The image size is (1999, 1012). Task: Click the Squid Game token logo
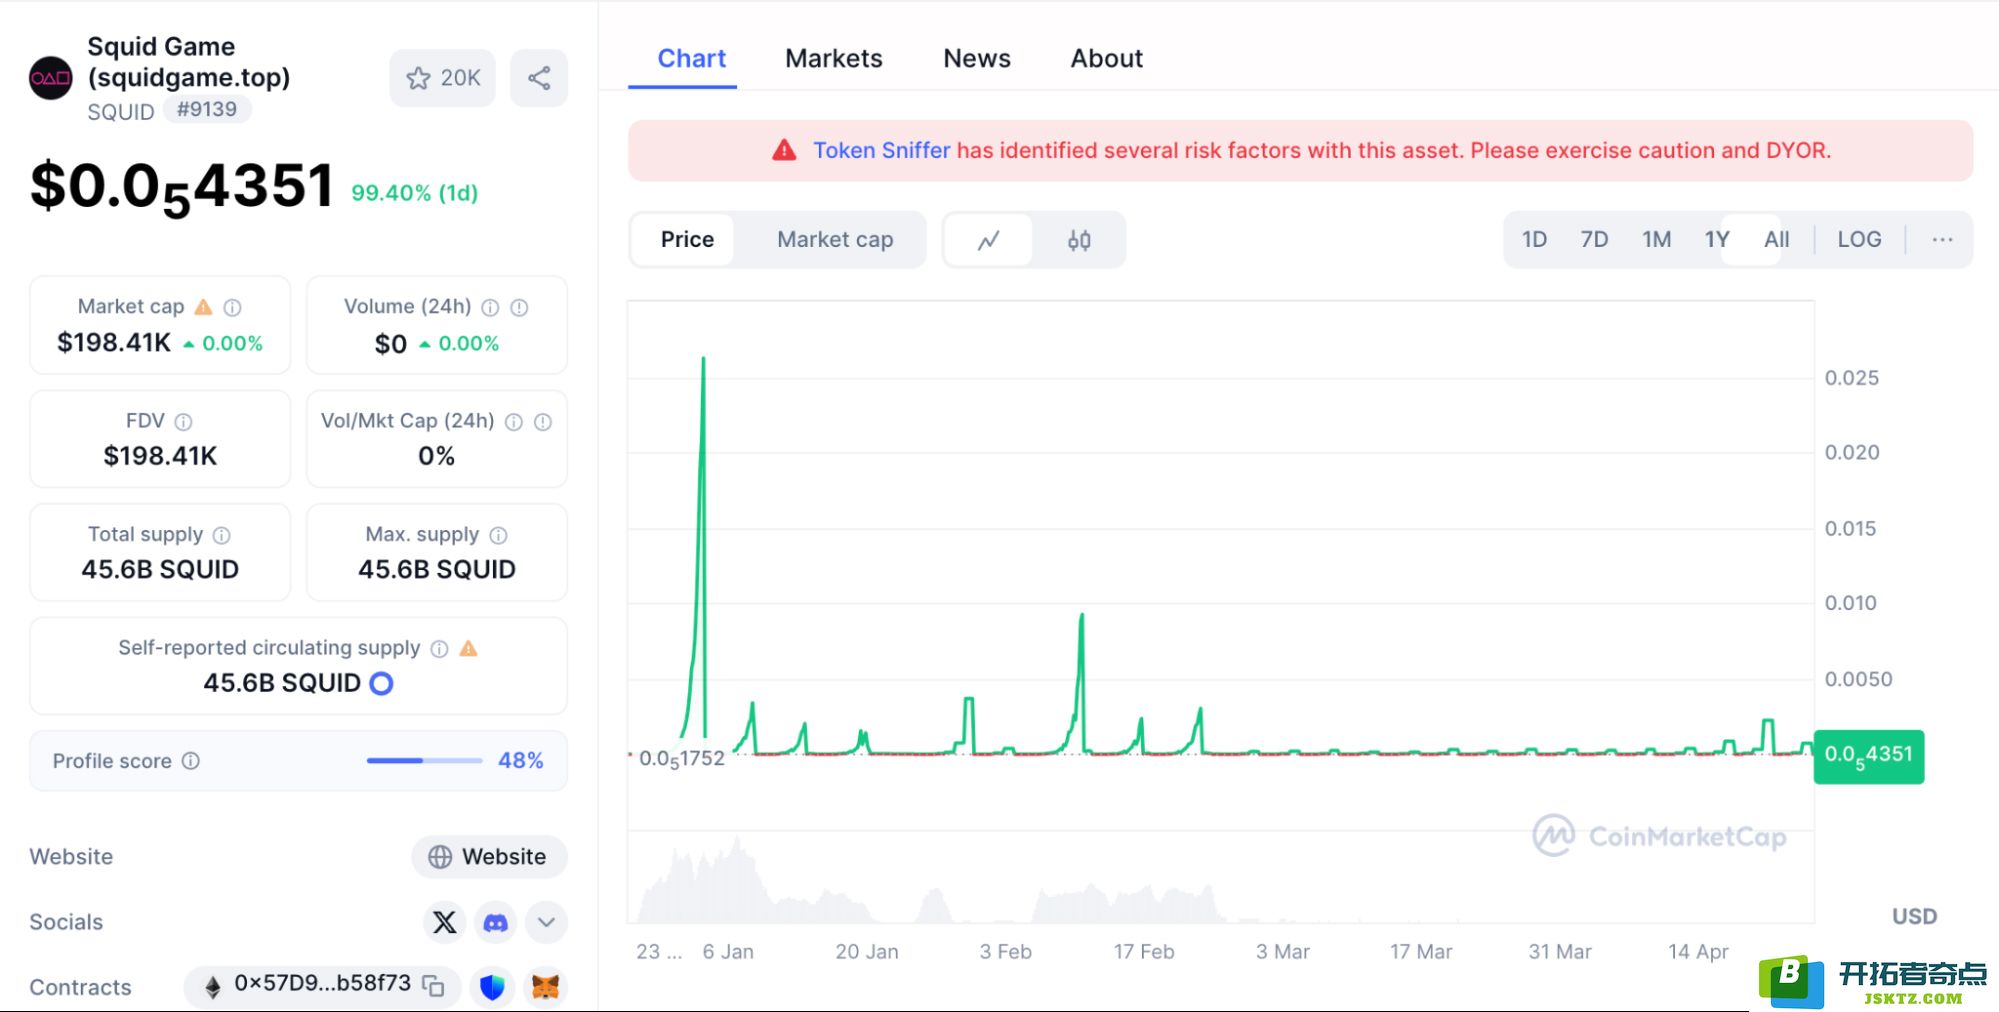pyautogui.click(x=50, y=78)
